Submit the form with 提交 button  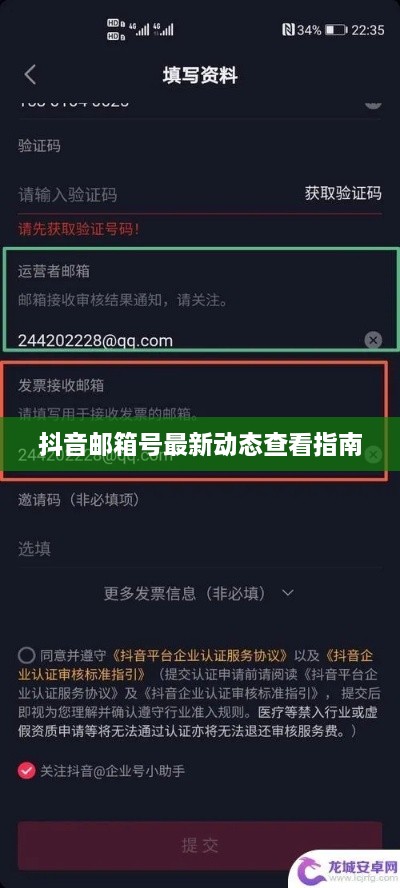(199, 846)
